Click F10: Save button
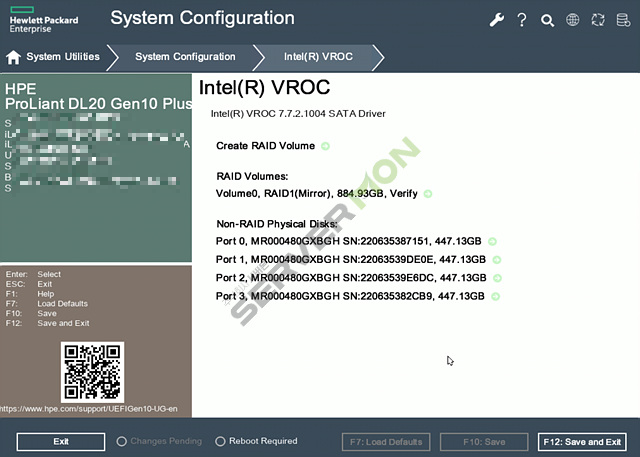The width and height of the screenshot is (640, 457). point(484,442)
